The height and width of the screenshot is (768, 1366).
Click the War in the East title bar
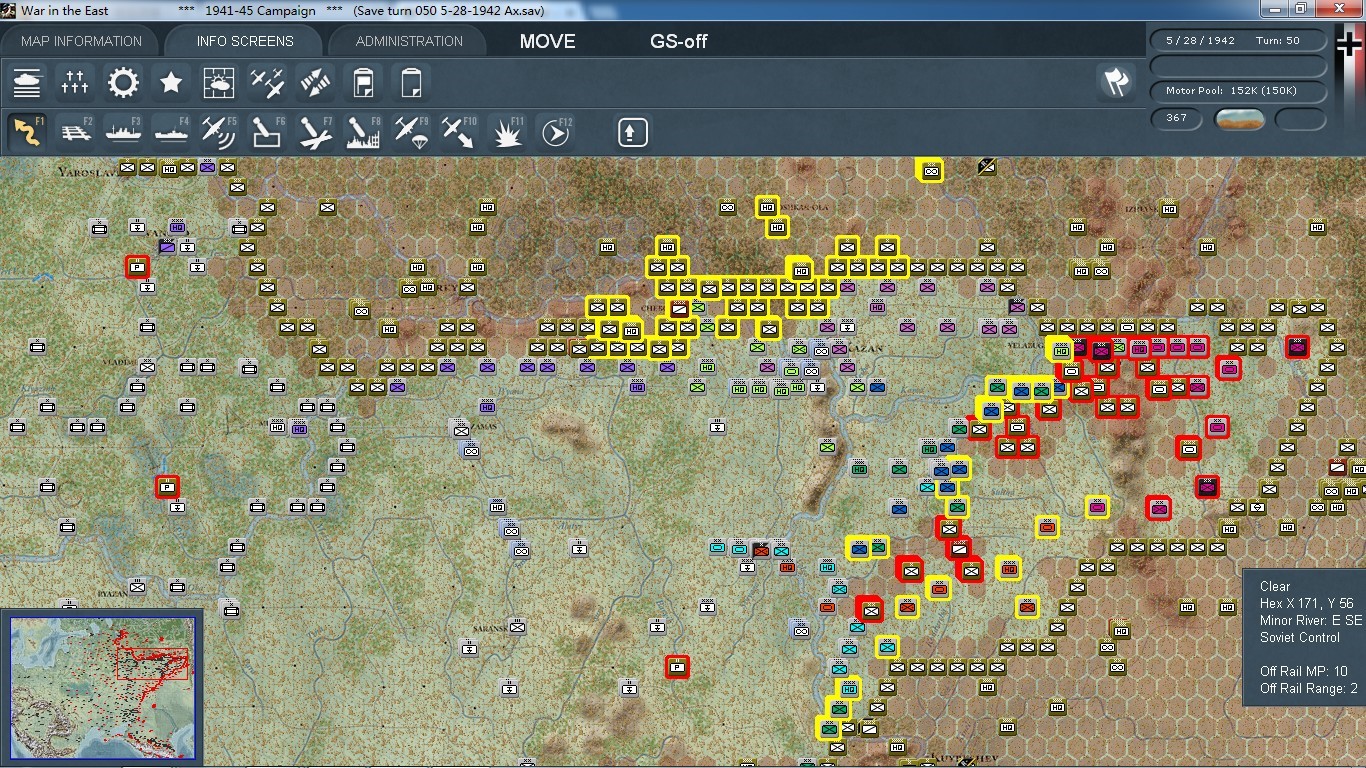[683, 10]
